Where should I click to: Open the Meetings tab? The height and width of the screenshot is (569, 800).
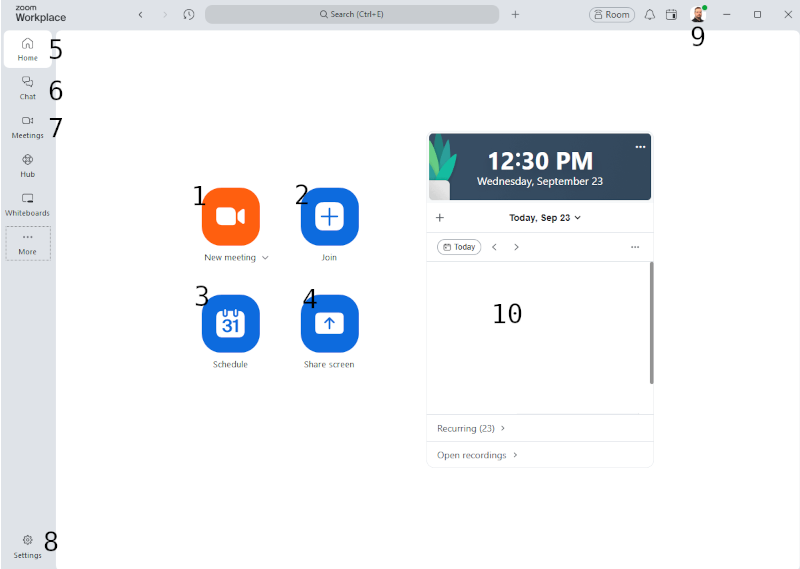(x=28, y=127)
